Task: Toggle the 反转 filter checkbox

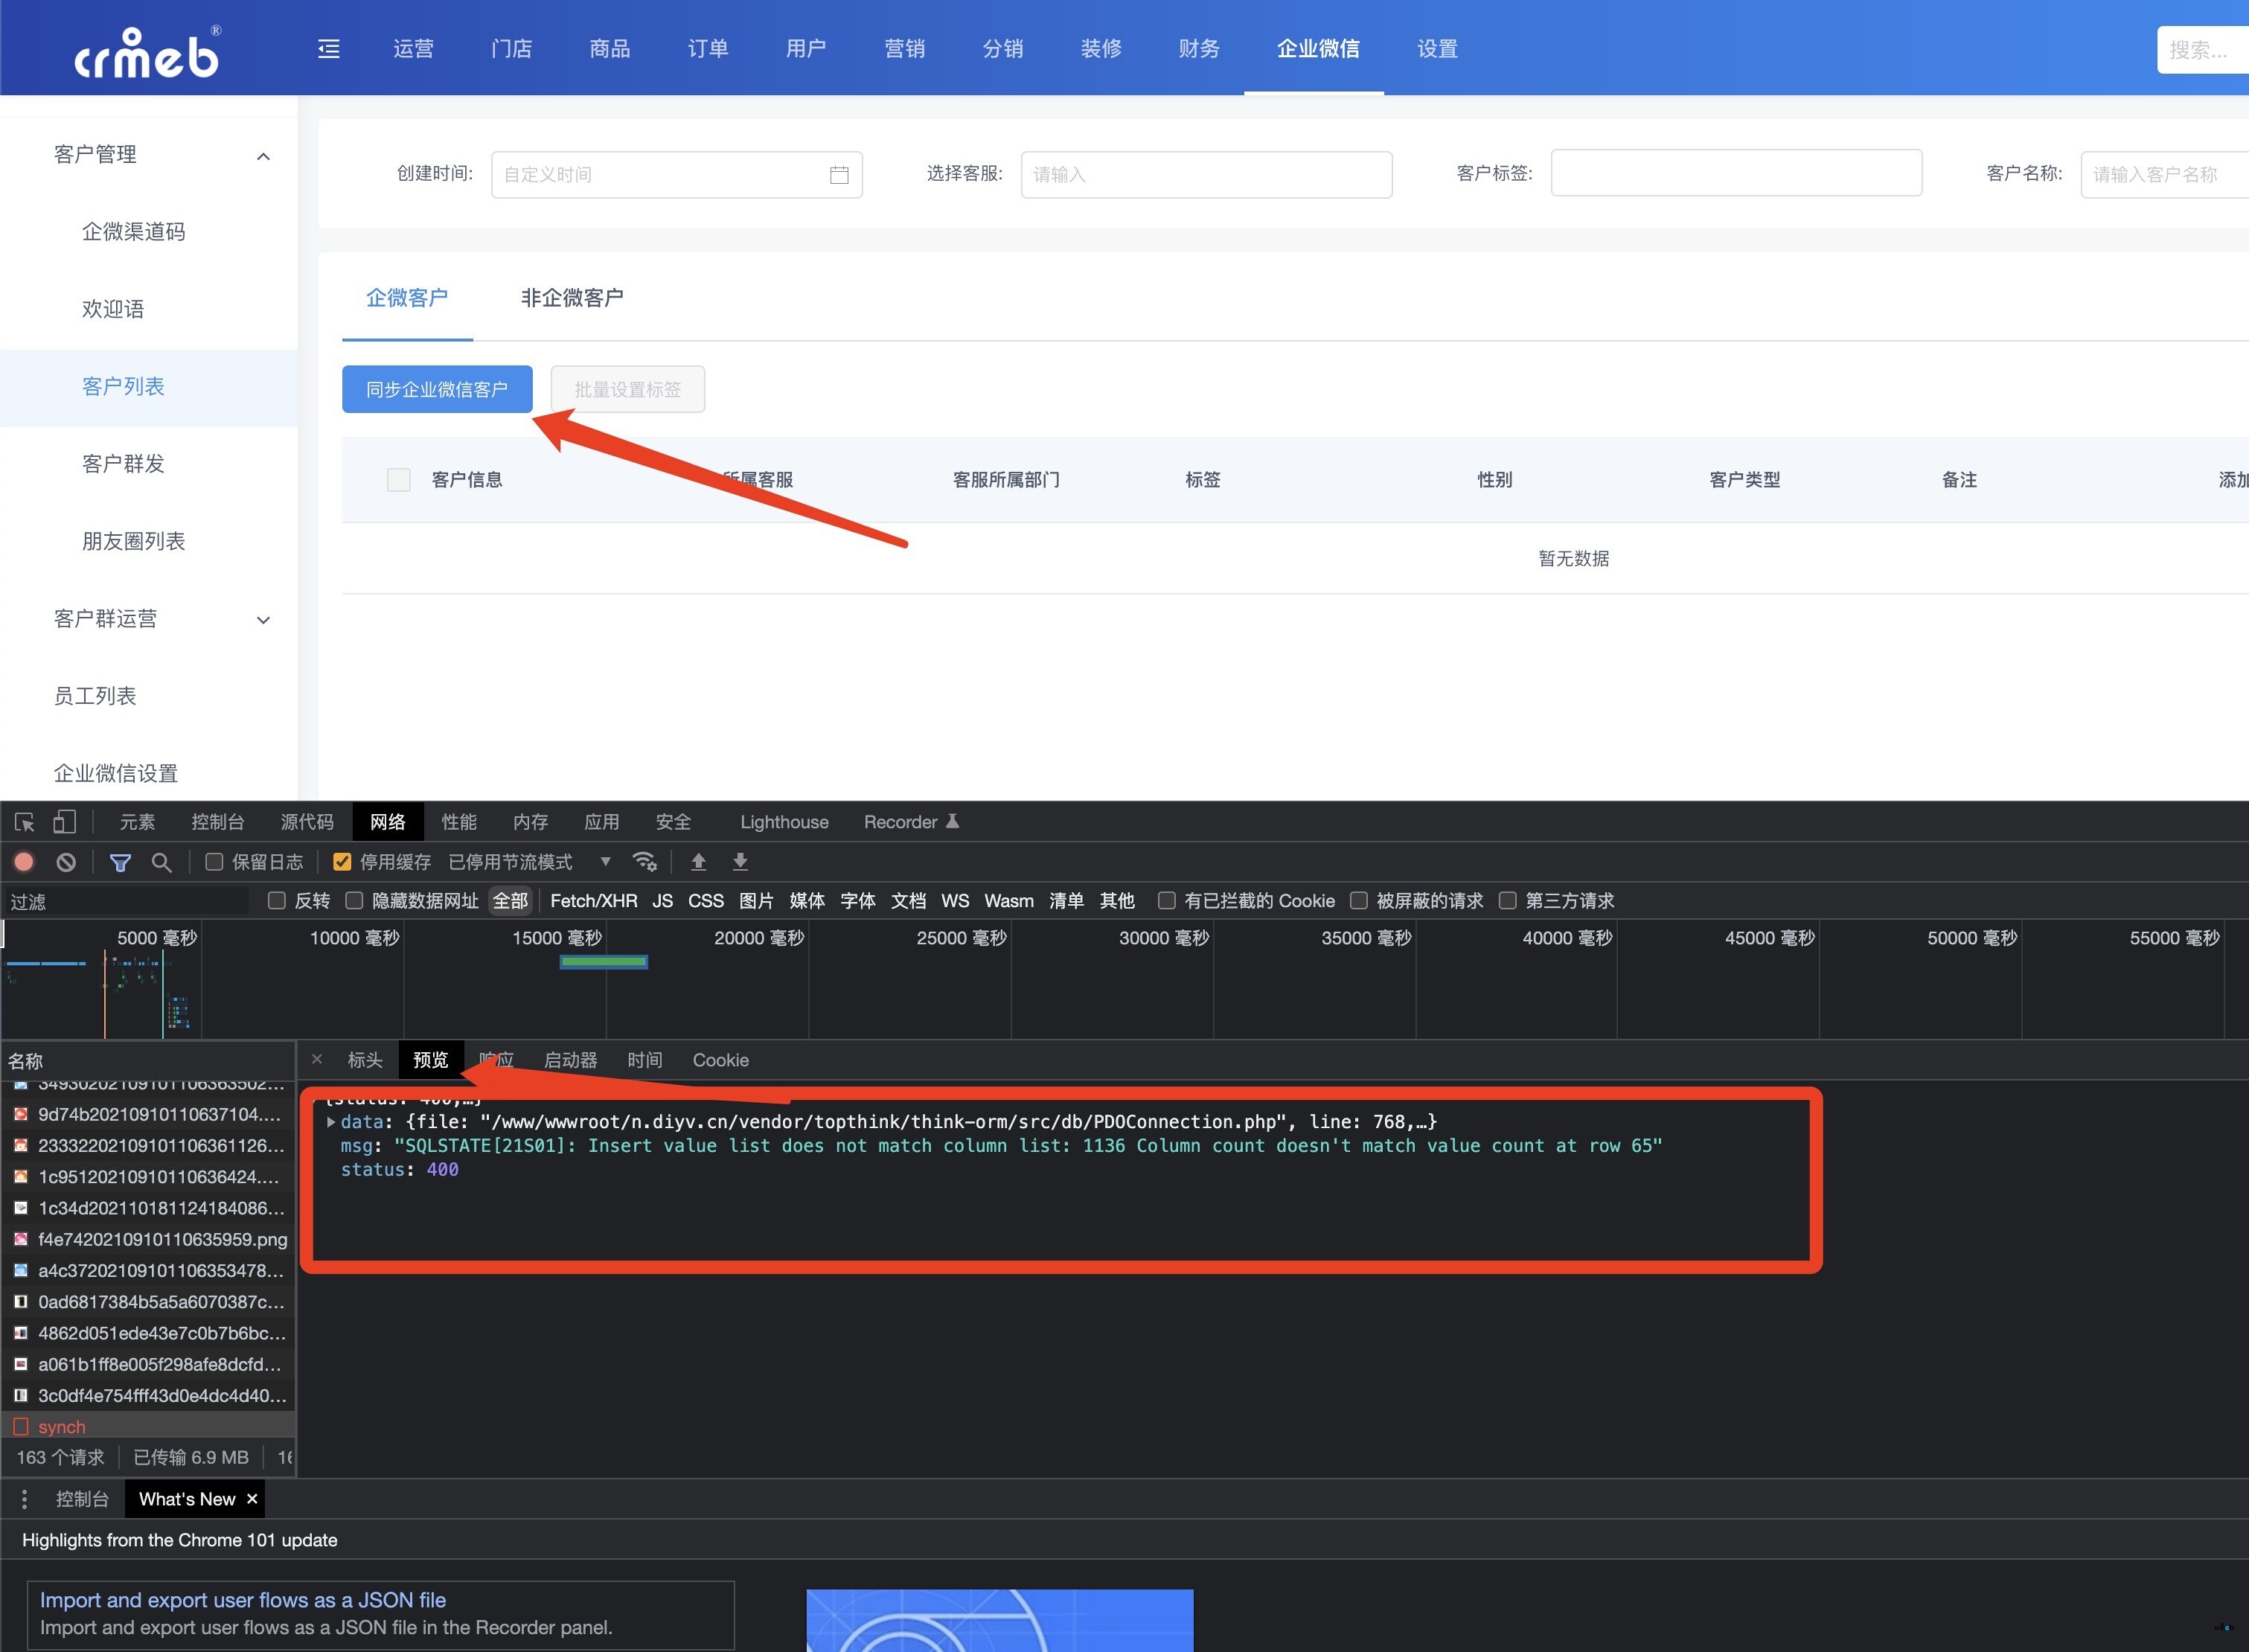Action: pyautogui.click(x=277, y=901)
